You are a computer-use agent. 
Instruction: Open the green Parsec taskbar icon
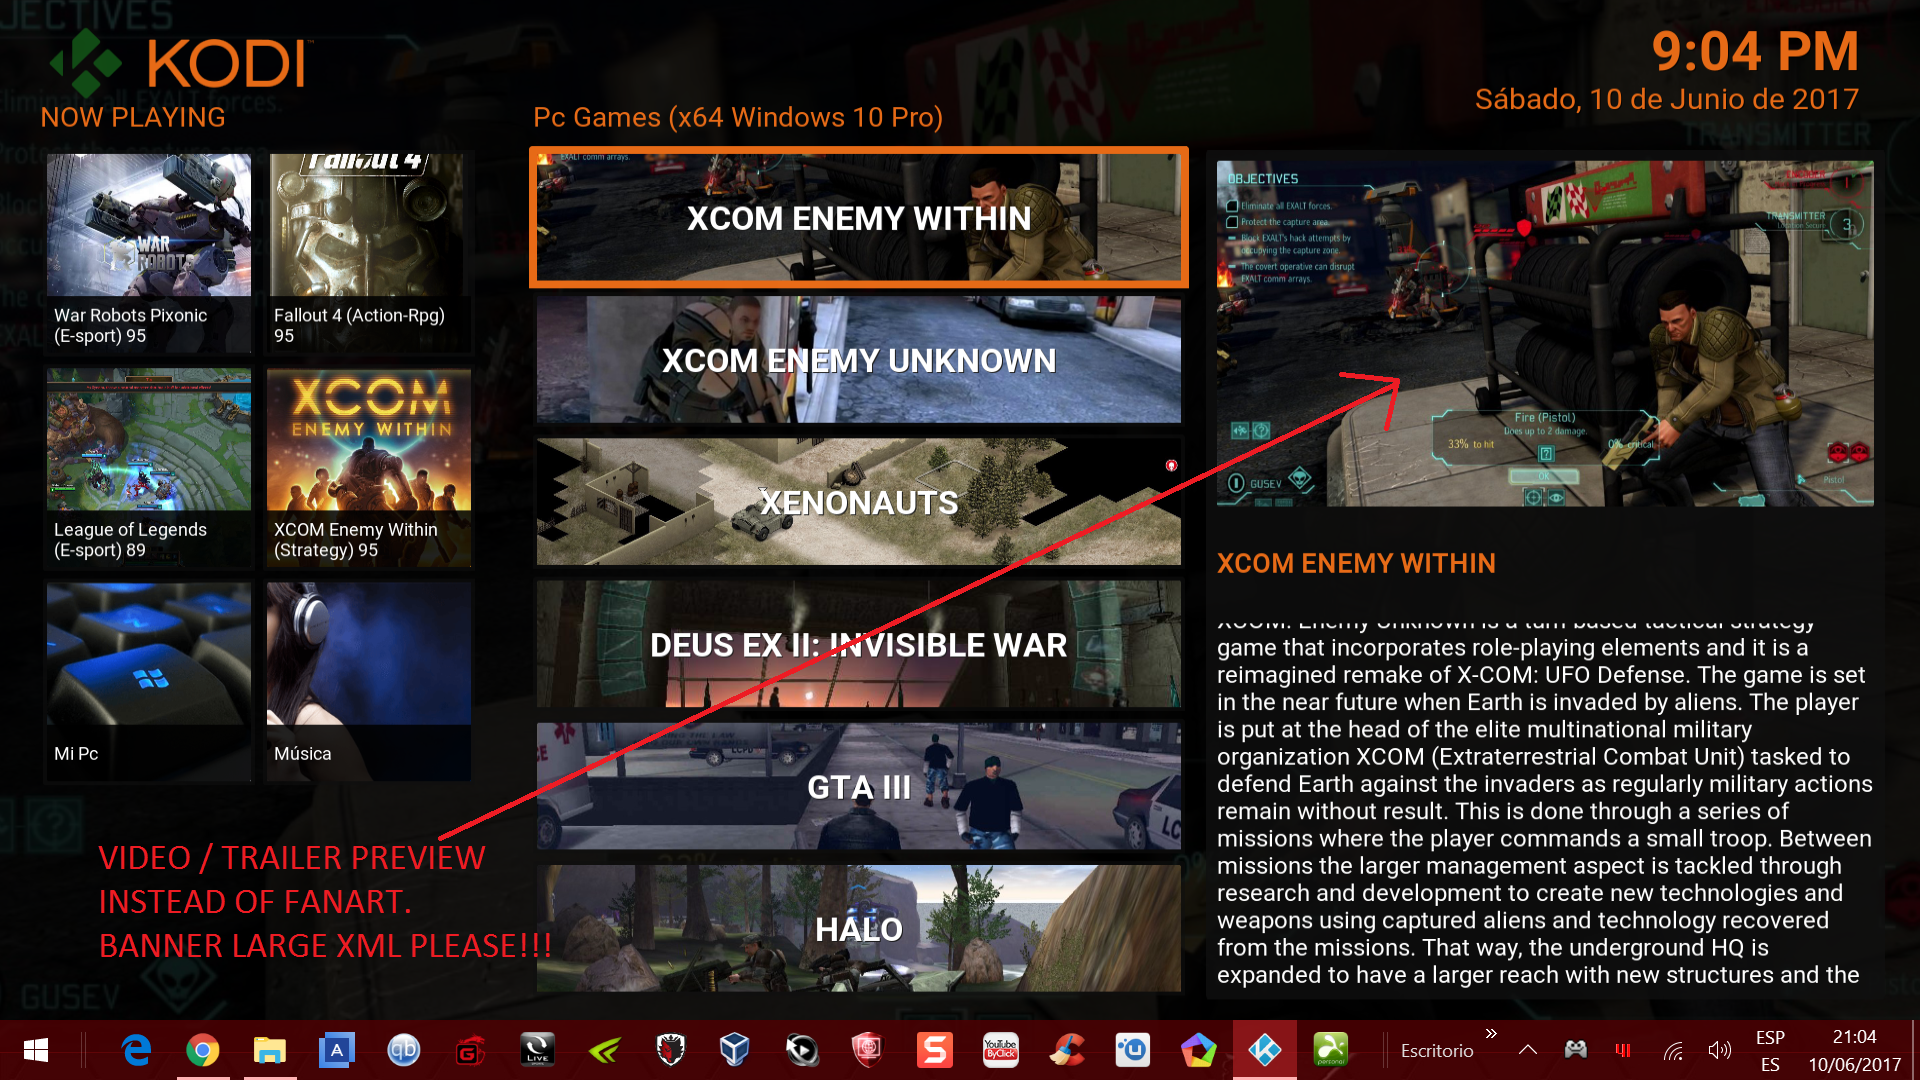click(x=1330, y=1050)
